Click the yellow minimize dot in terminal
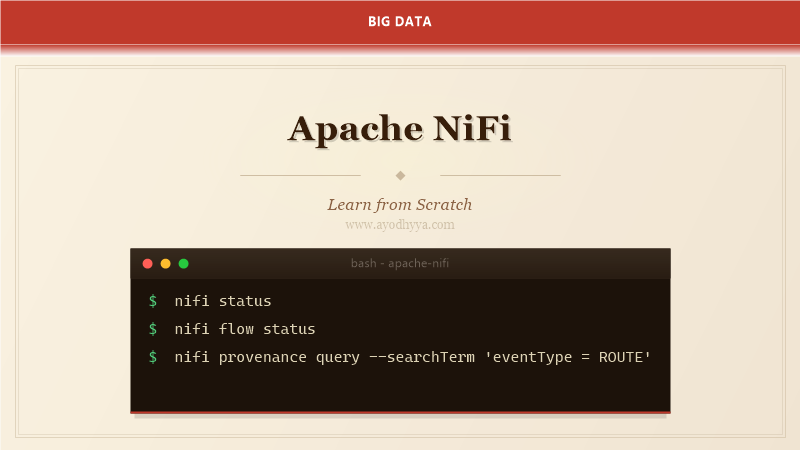The height and width of the screenshot is (450, 800). coord(165,264)
